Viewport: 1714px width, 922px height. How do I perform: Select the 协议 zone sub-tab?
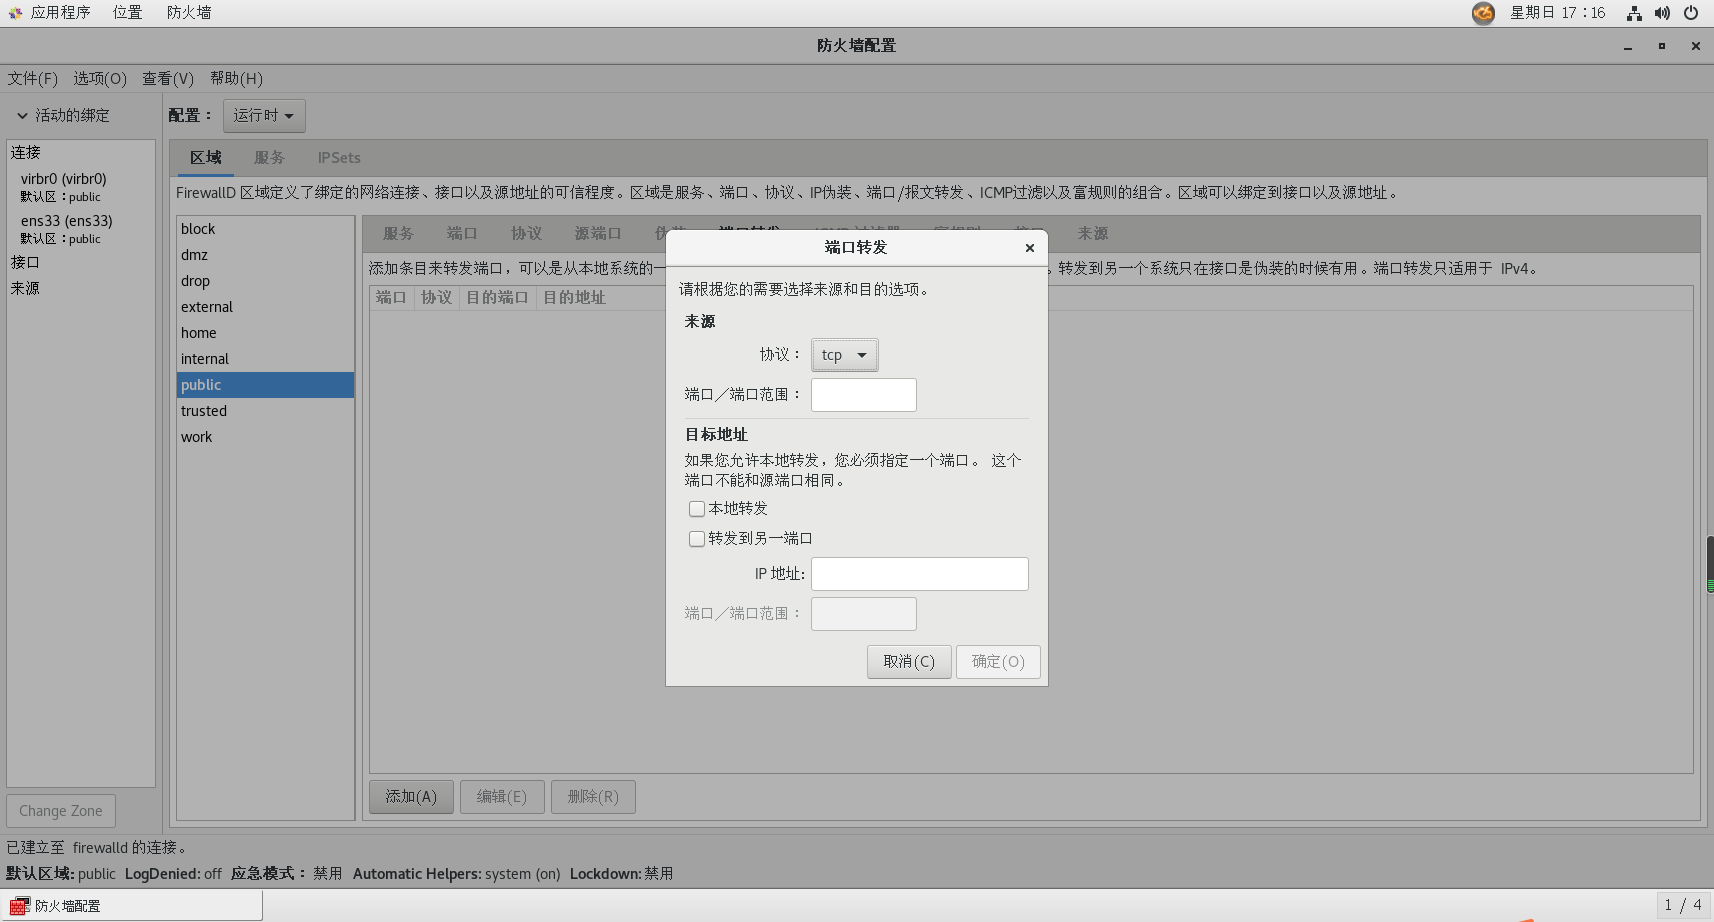526,234
